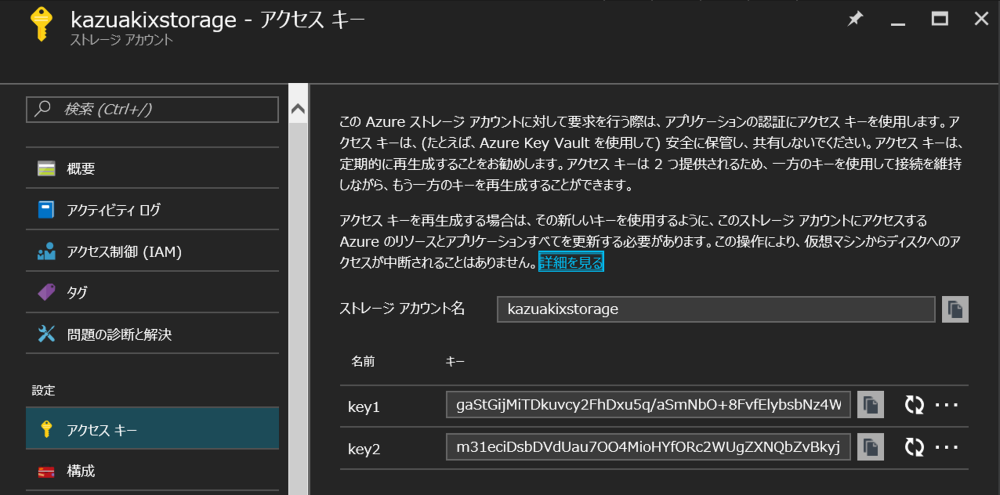1000x495 pixels.
Task: Copy the key2 value to clipboard
Action: (871, 447)
